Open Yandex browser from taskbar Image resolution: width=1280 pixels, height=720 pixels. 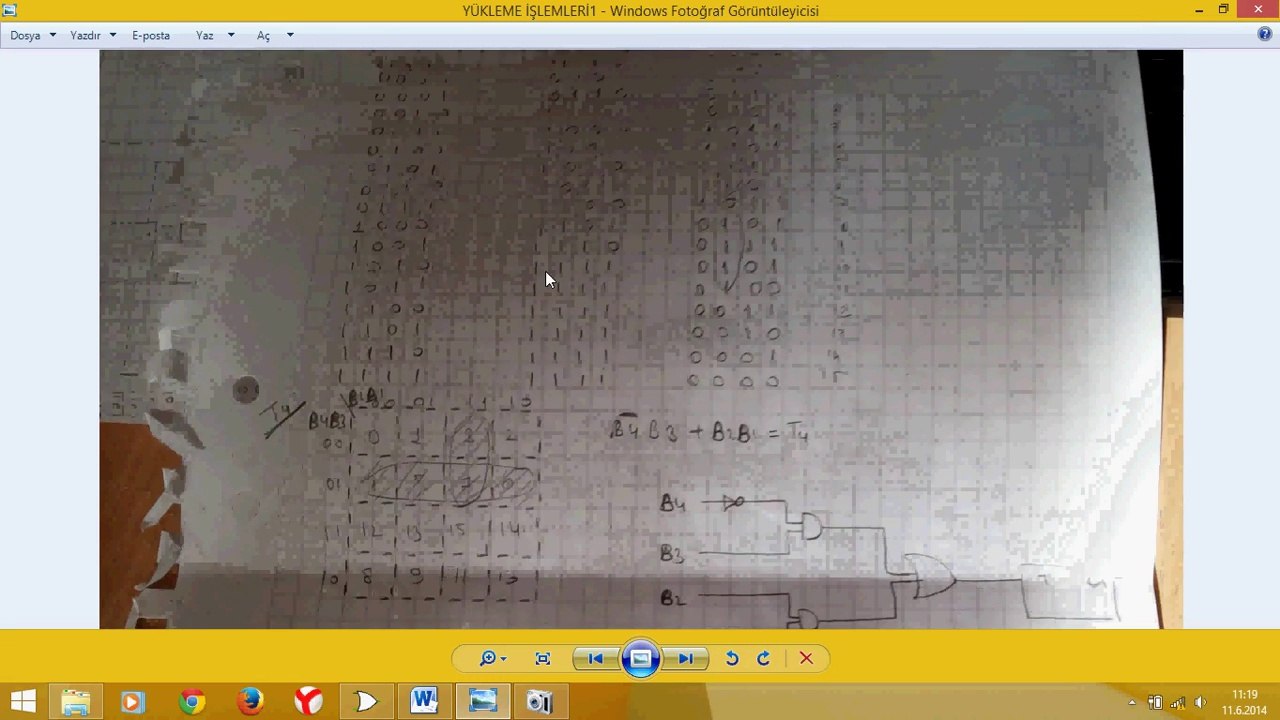tap(308, 702)
